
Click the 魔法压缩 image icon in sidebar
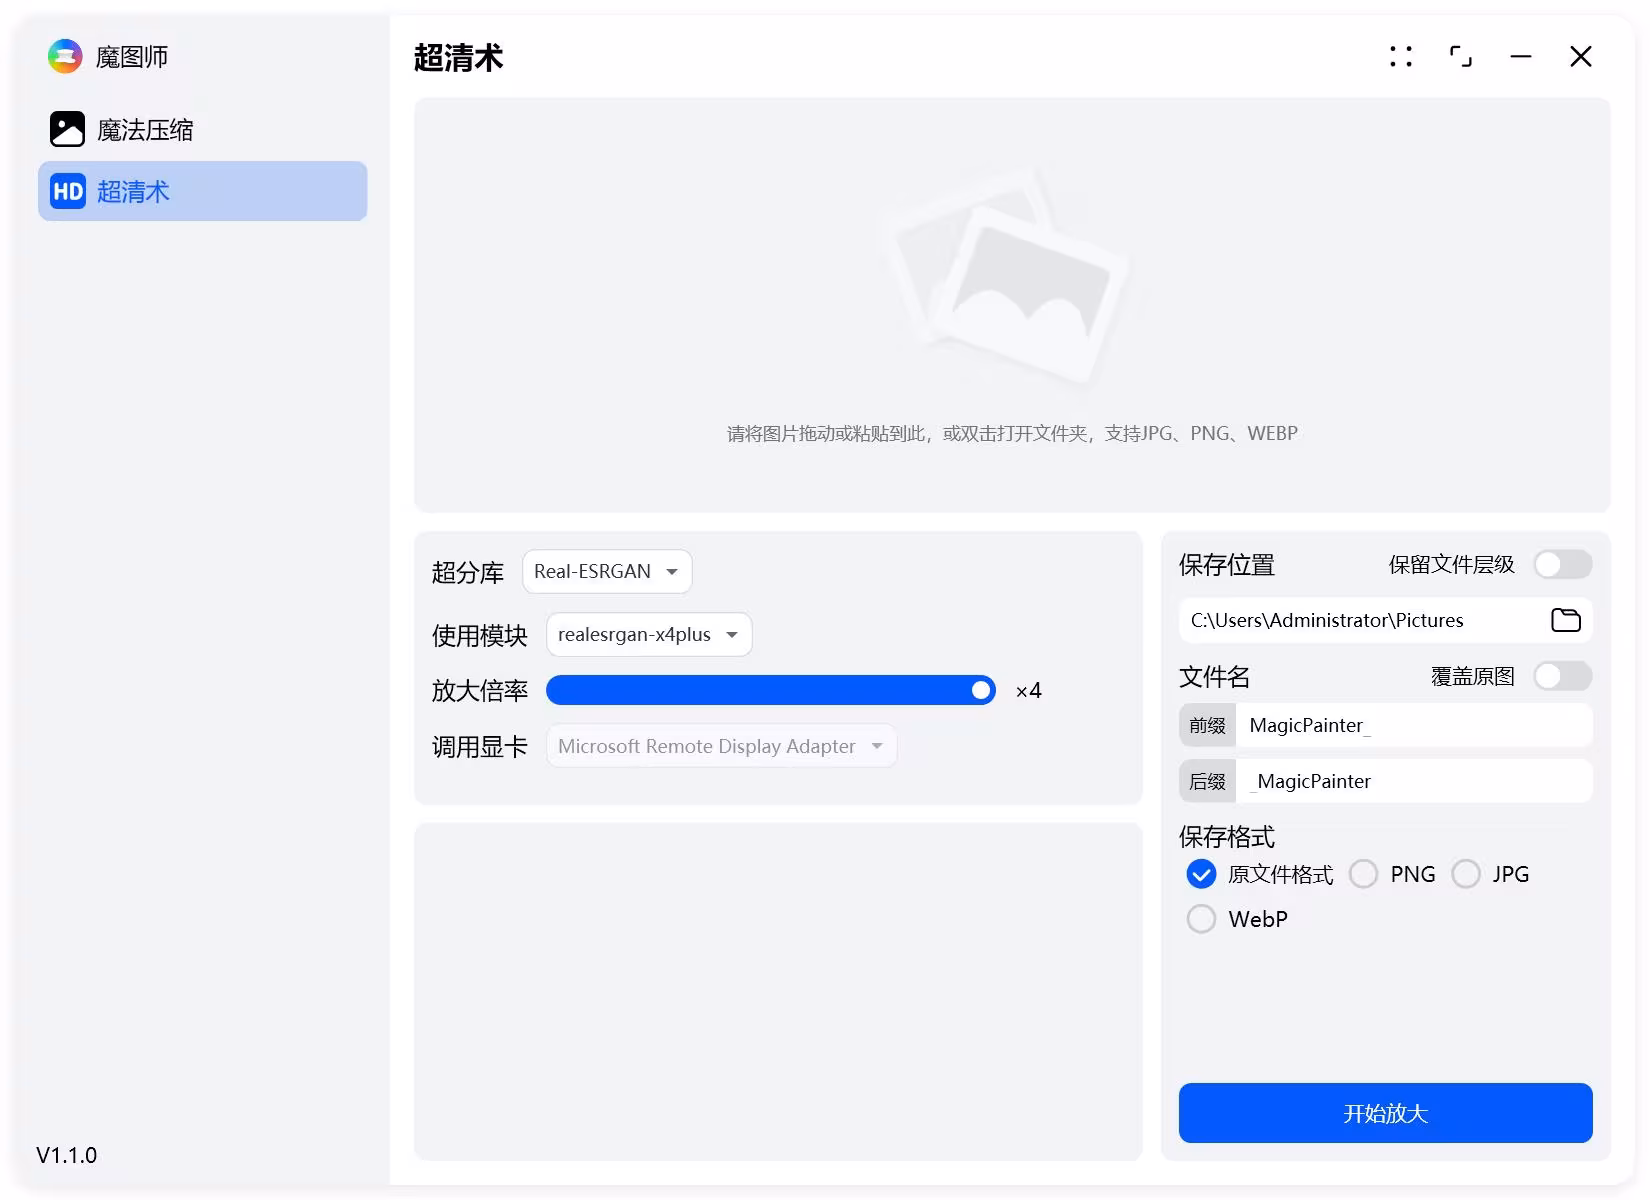[x=67, y=129]
